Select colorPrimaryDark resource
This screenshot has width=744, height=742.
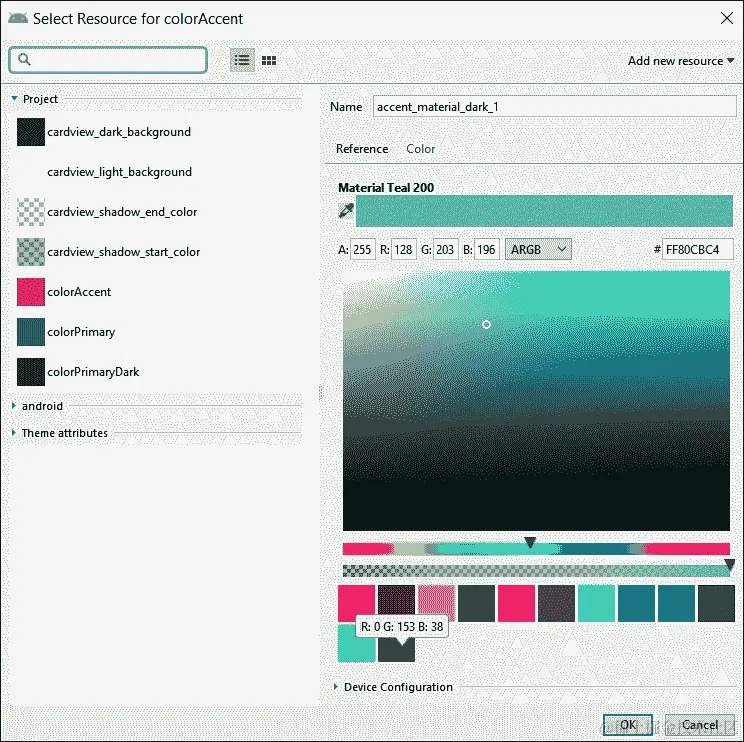tap(78, 371)
